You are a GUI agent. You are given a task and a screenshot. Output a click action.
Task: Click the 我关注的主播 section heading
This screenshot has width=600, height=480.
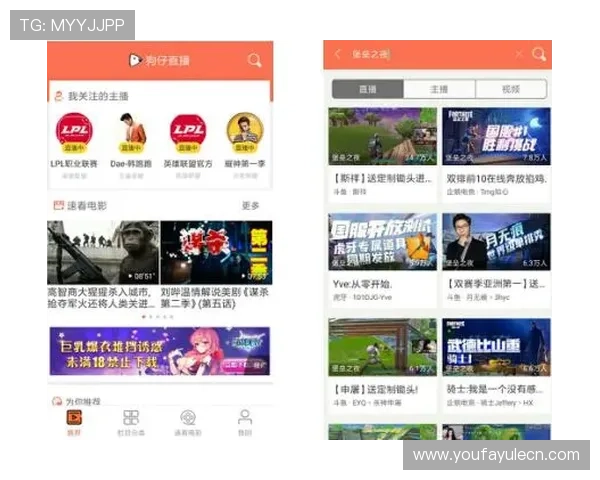click(98, 96)
